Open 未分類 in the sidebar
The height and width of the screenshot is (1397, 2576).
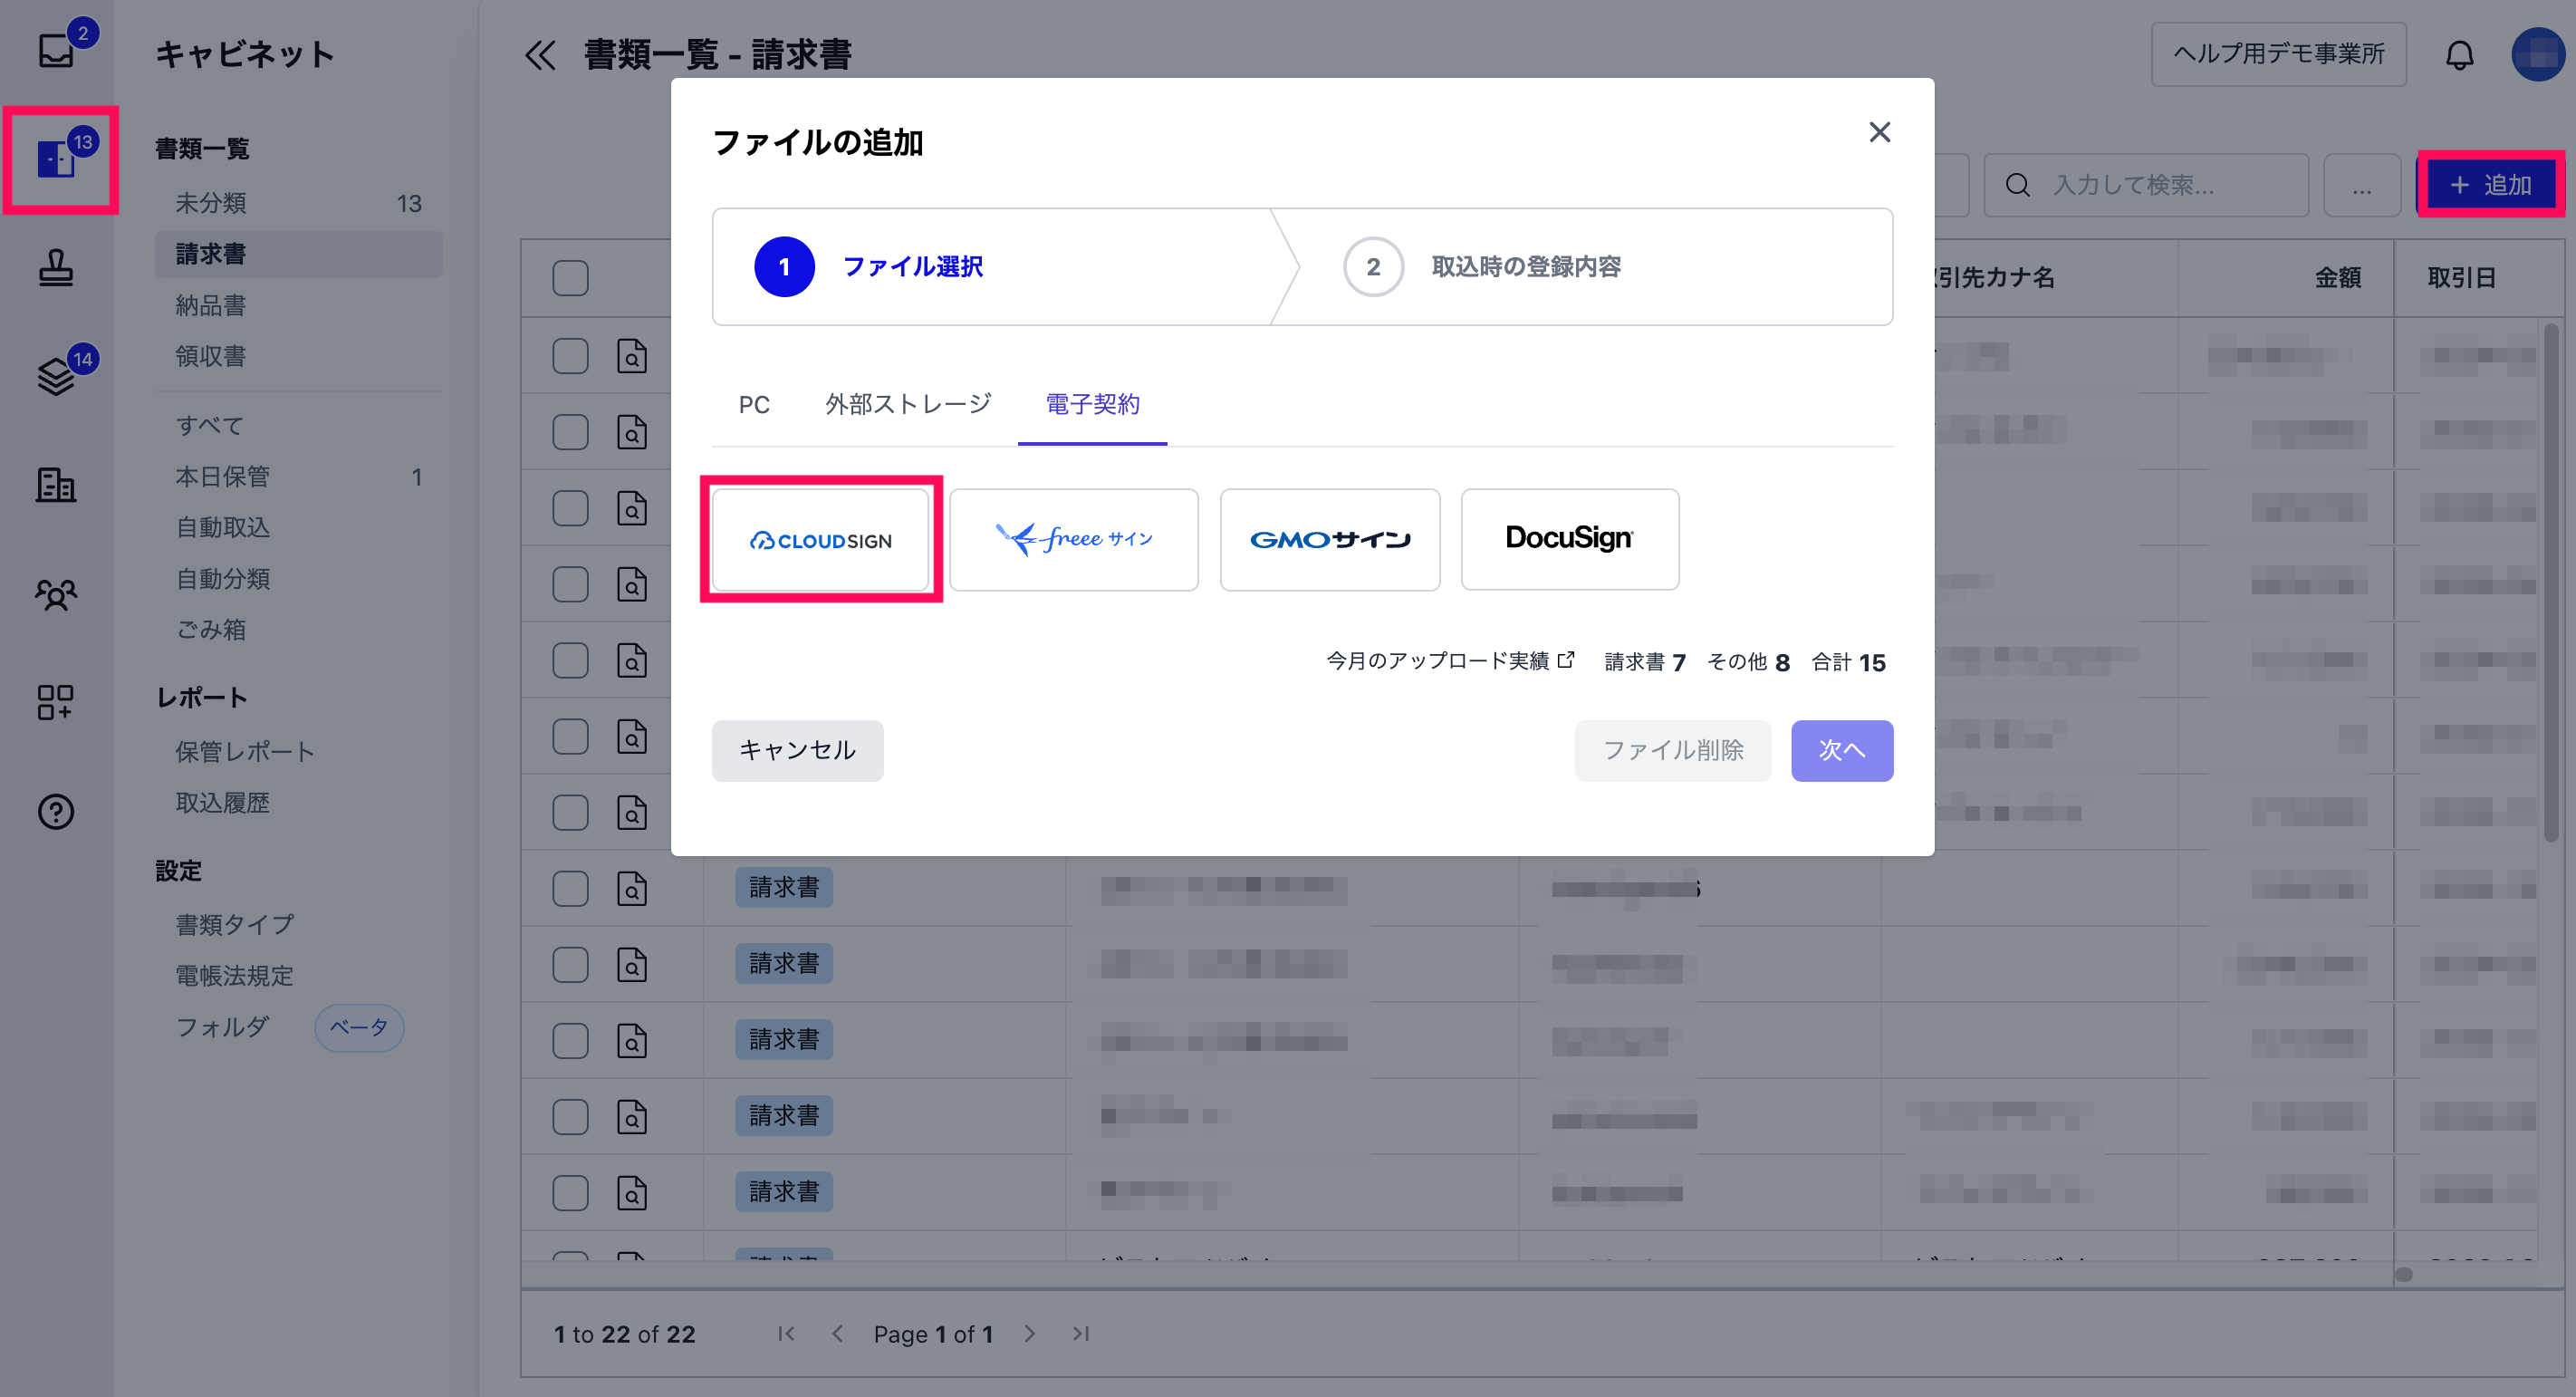(x=298, y=203)
